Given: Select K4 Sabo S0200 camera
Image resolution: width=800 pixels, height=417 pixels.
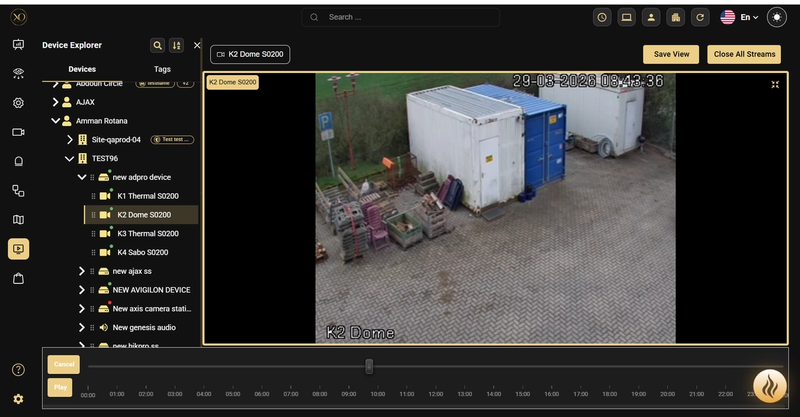Looking at the screenshot, I should 141,252.
